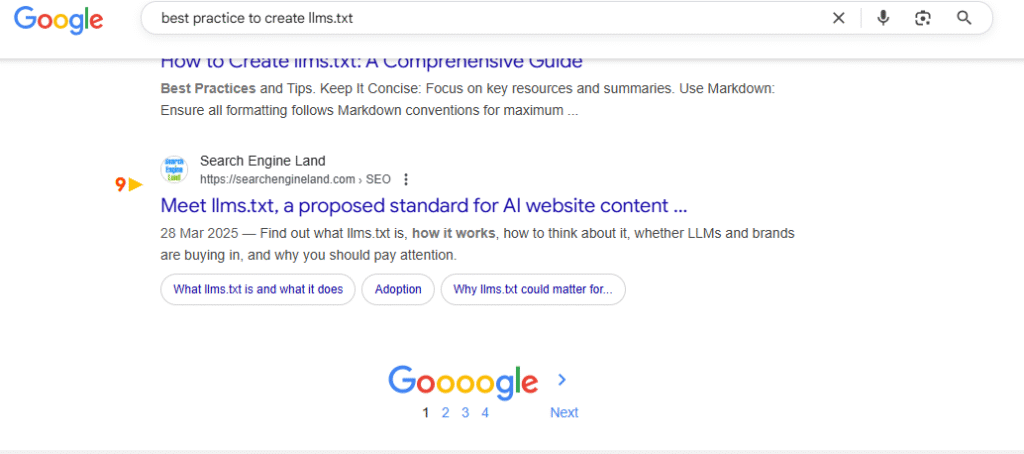This screenshot has height=454, width=1024.
Task: Click the Google logo in header
Action: coord(59,19)
